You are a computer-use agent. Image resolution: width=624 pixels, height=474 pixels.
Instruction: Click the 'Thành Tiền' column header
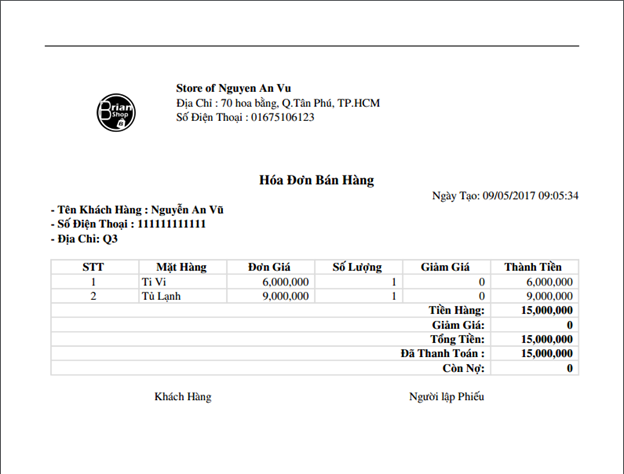[x=533, y=267]
